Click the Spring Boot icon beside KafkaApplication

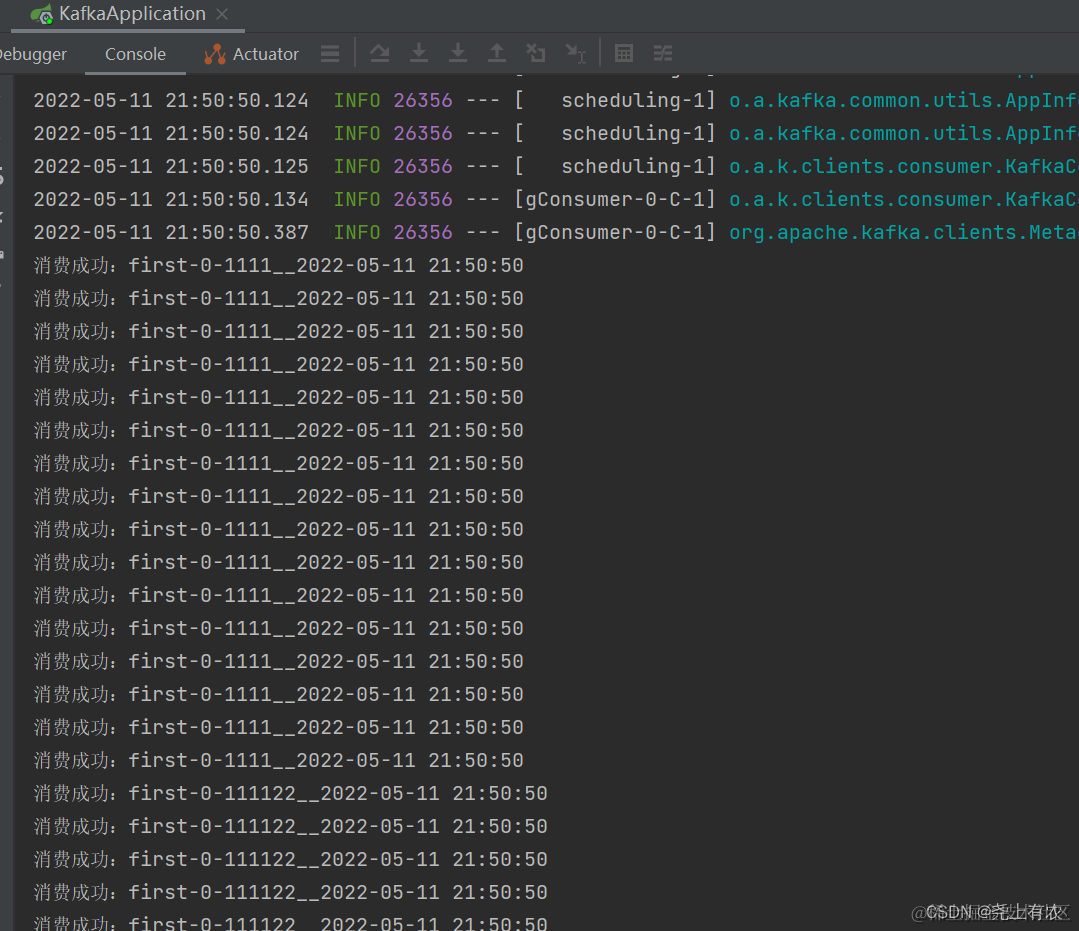[x=42, y=14]
